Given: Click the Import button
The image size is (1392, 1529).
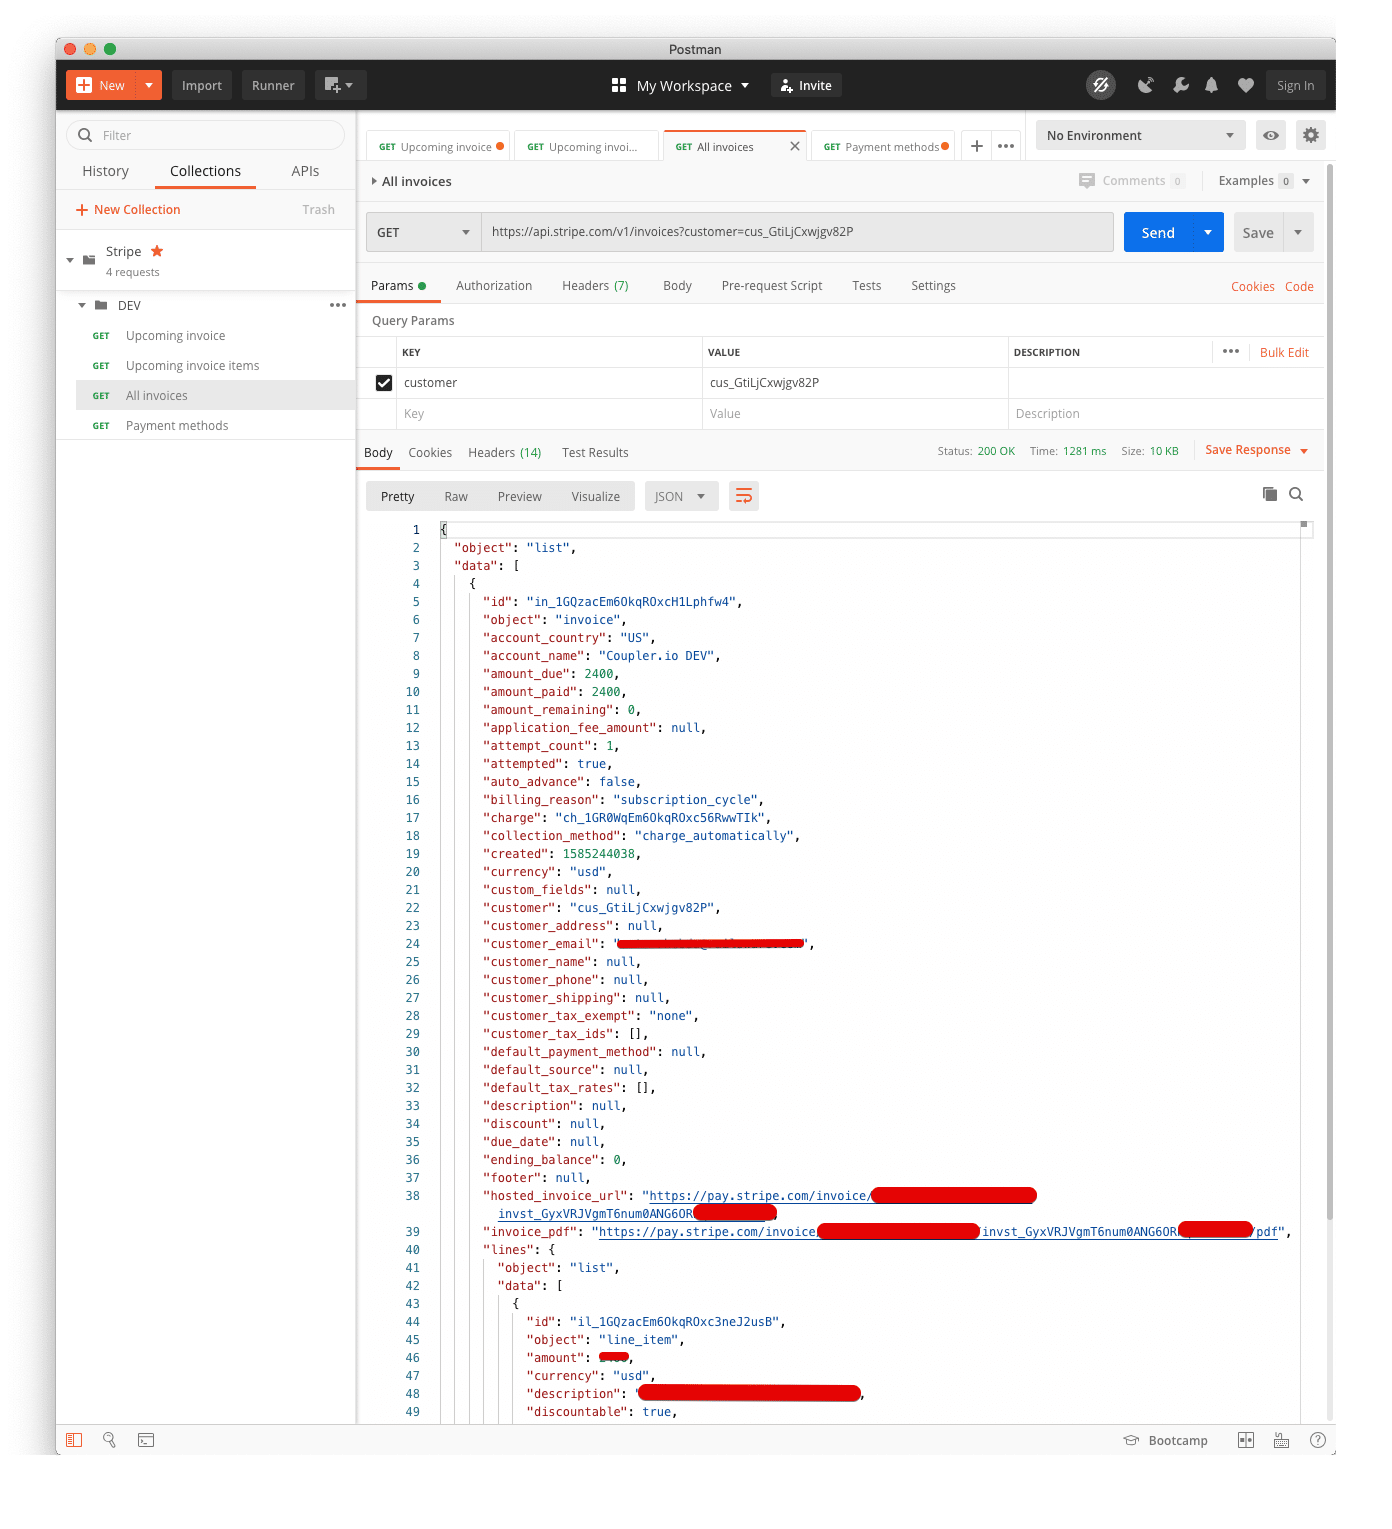Looking at the screenshot, I should [x=202, y=85].
